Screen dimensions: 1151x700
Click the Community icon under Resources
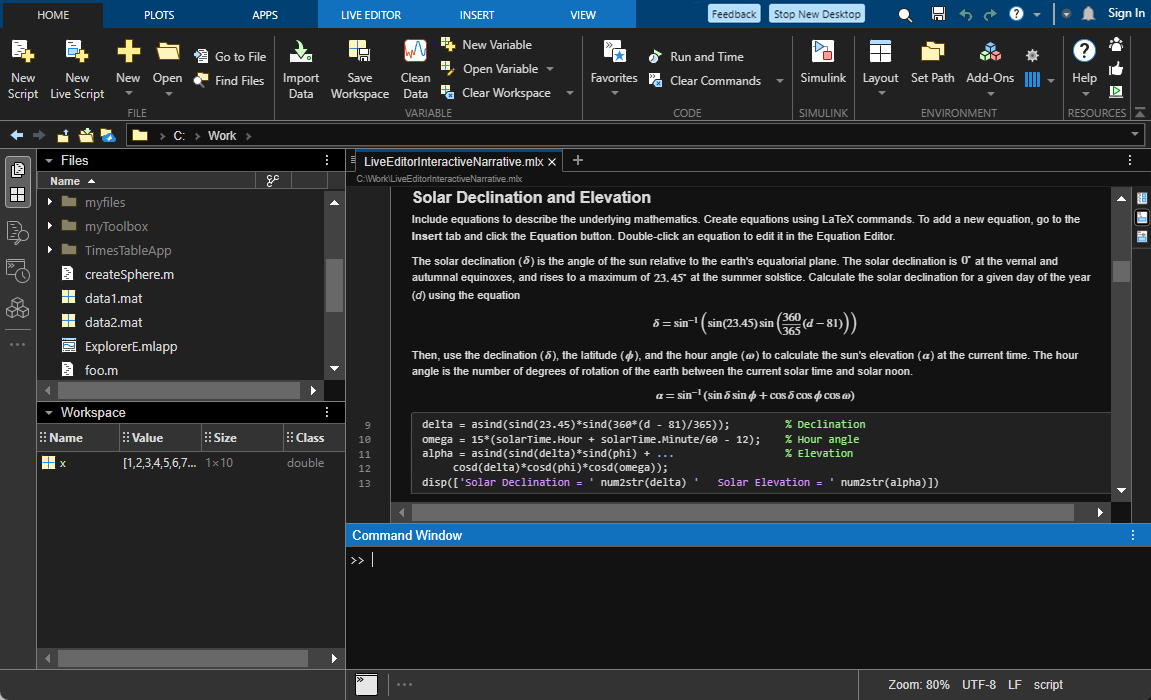[x=1117, y=47]
